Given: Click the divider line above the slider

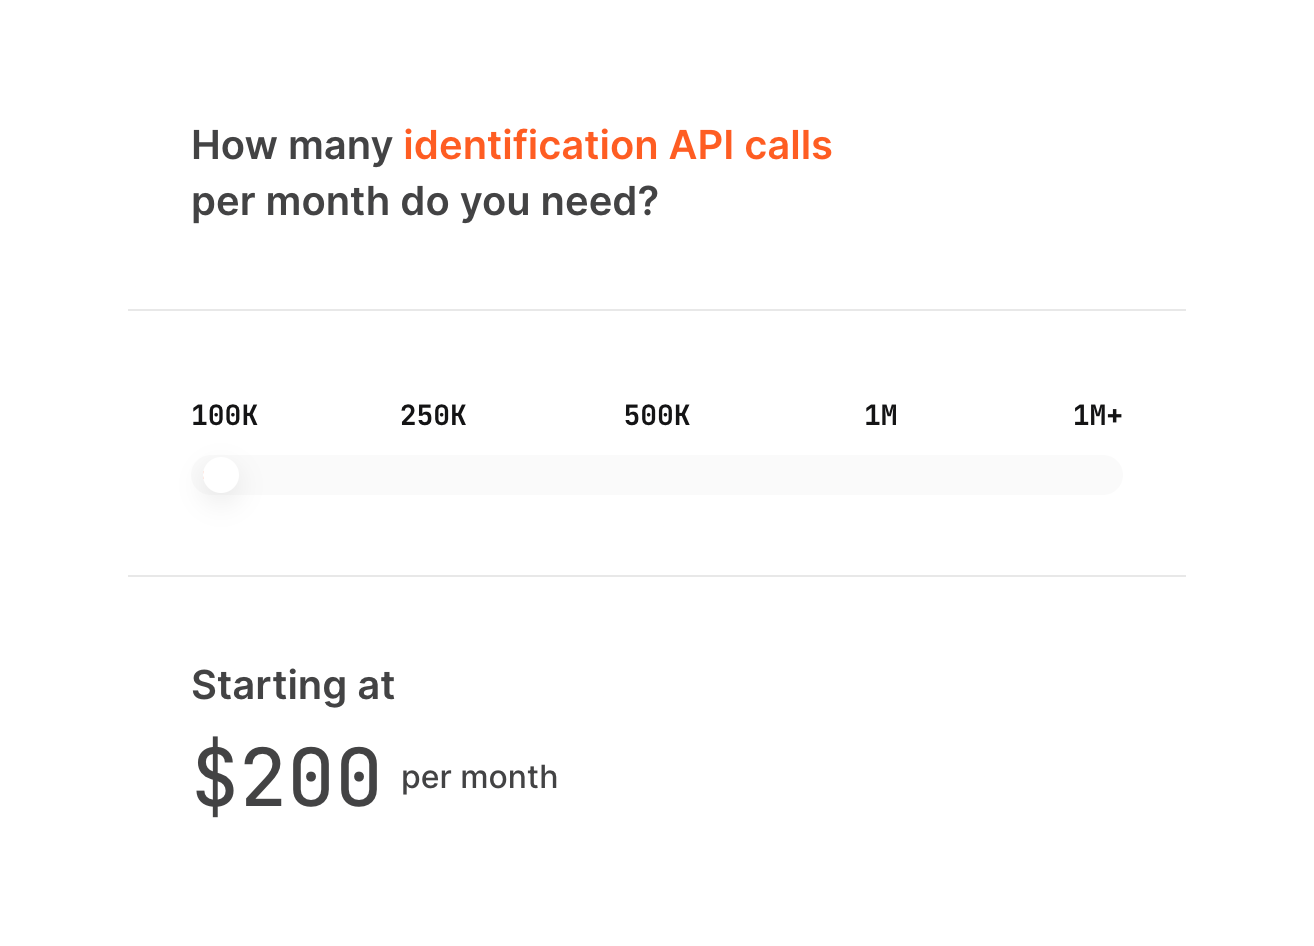Looking at the screenshot, I should [657, 310].
